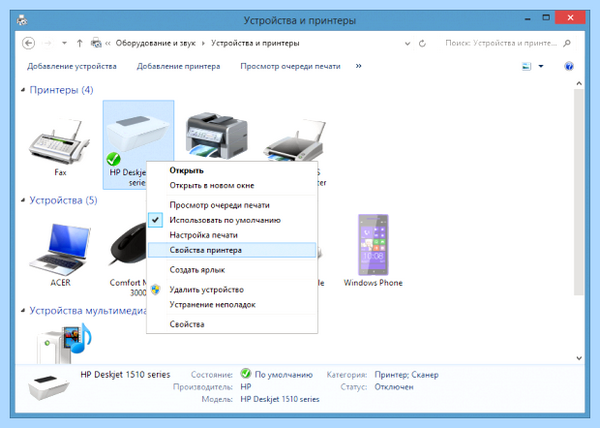Click the search devices input field
600x428 pixels.
[501, 43]
